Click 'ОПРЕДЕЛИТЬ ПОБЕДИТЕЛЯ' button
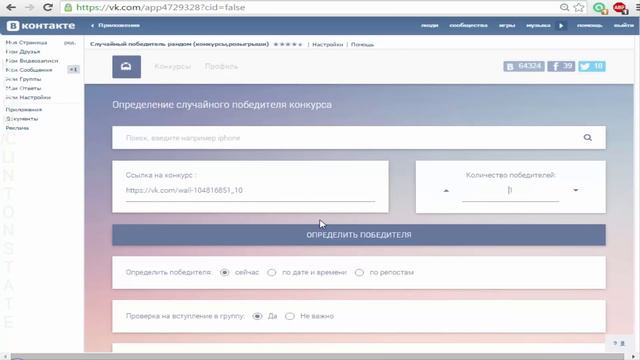 click(x=359, y=235)
